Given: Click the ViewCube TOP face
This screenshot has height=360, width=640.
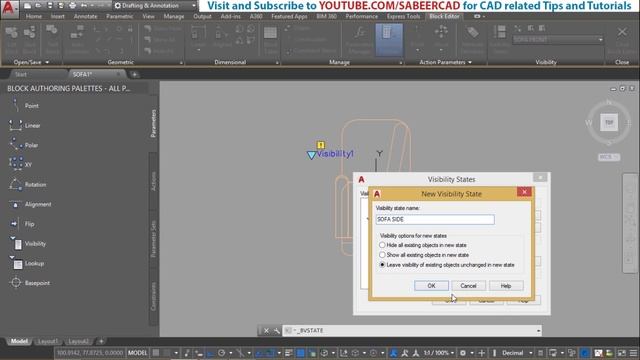Looking at the screenshot, I should coord(609,122).
